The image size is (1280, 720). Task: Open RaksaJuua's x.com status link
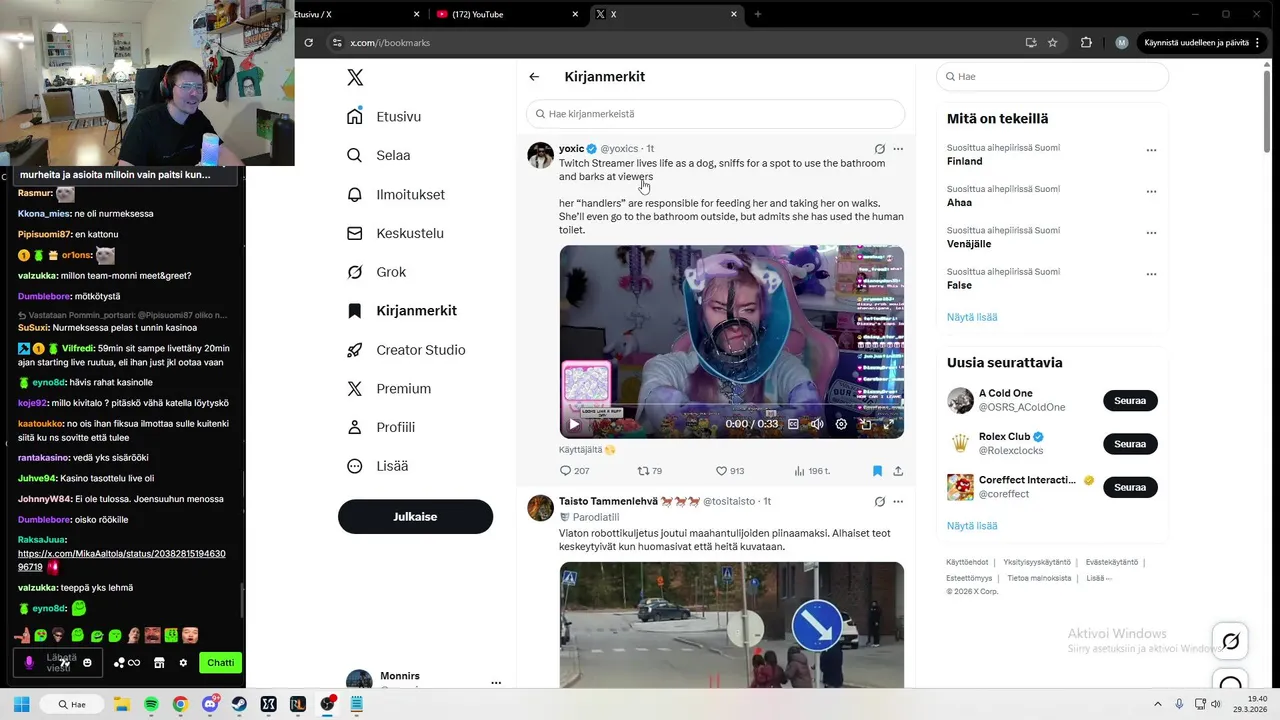[x=122, y=560]
